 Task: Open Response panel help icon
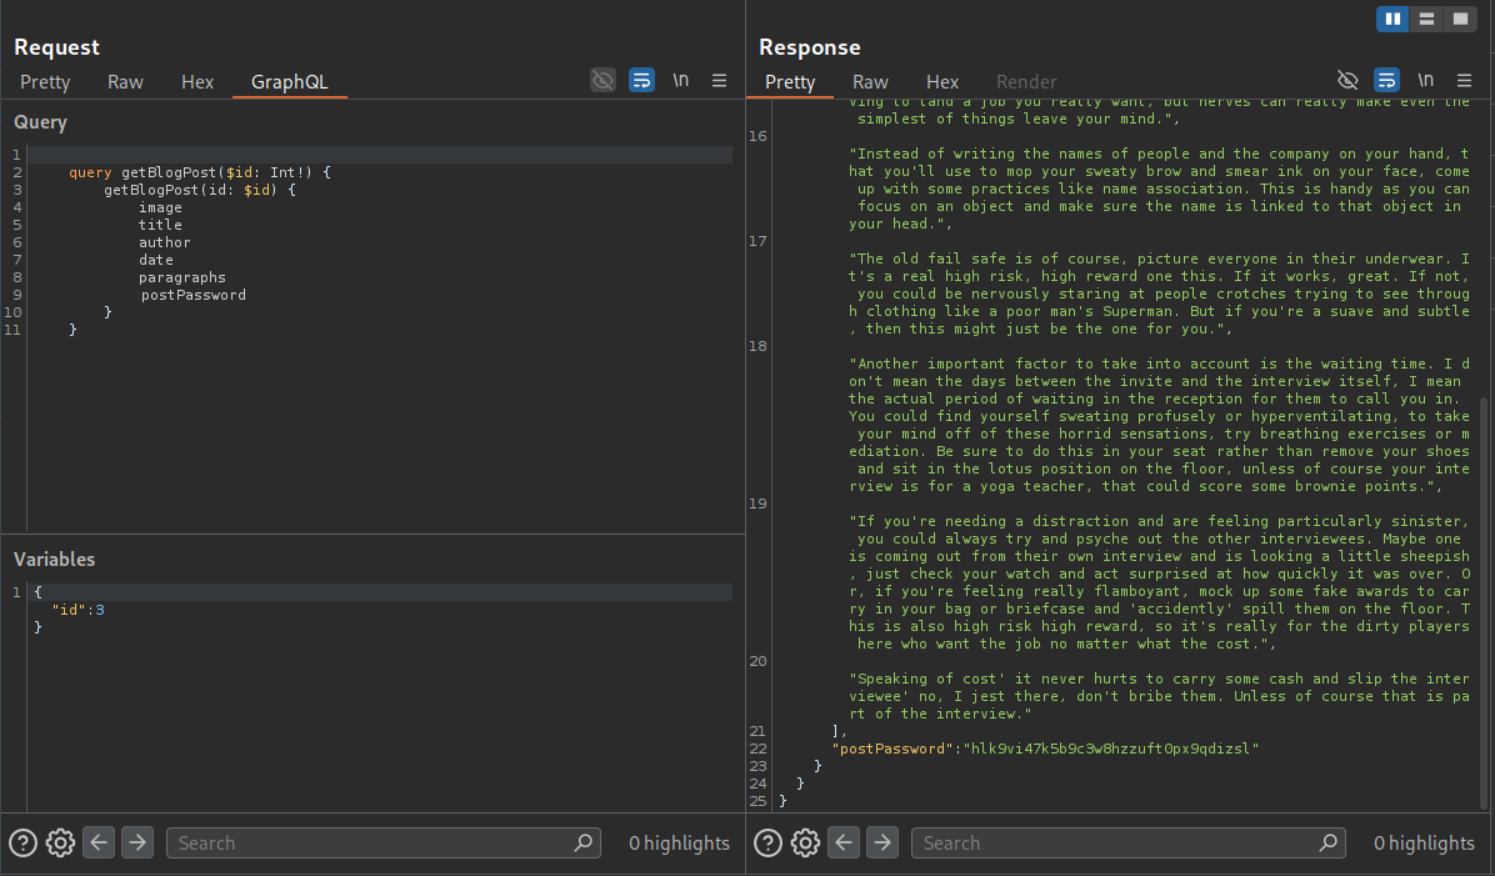coord(768,843)
